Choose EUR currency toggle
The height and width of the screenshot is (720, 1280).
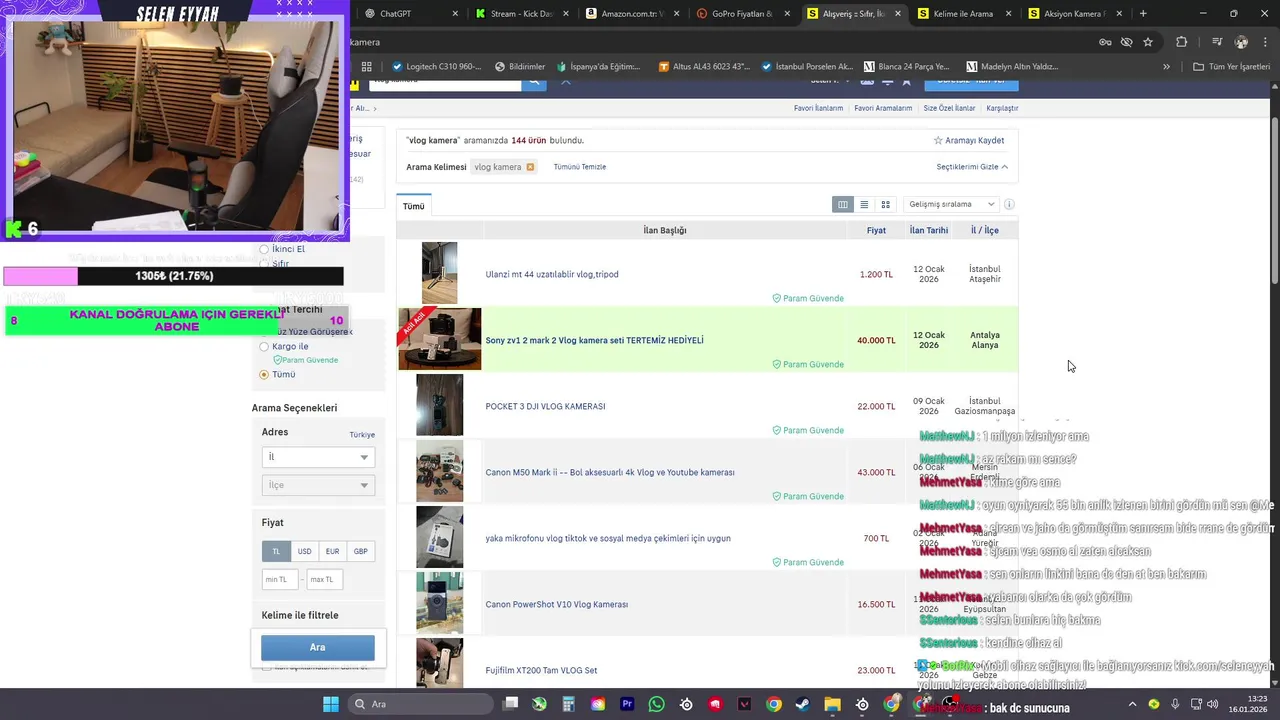[x=332, y=551]
